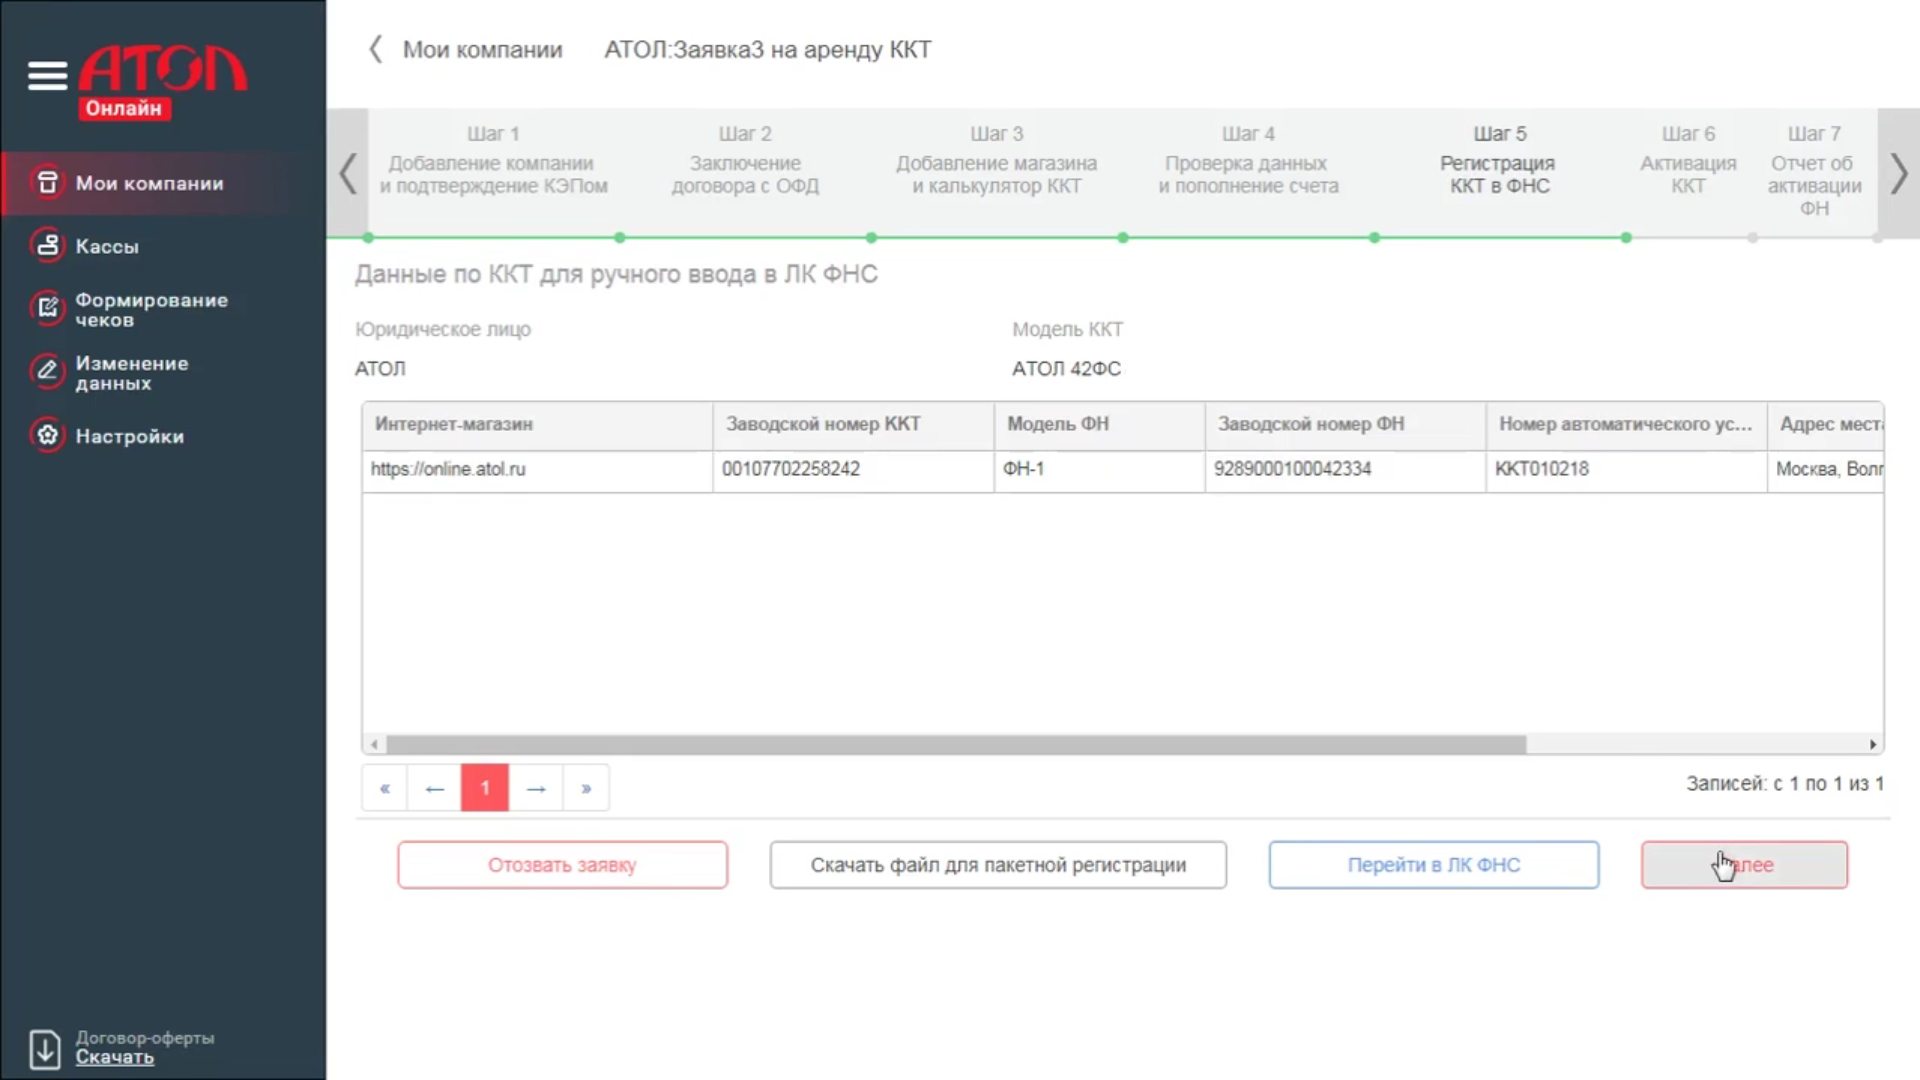Click the Формирование чеков icon

click(x=47, y=309)
